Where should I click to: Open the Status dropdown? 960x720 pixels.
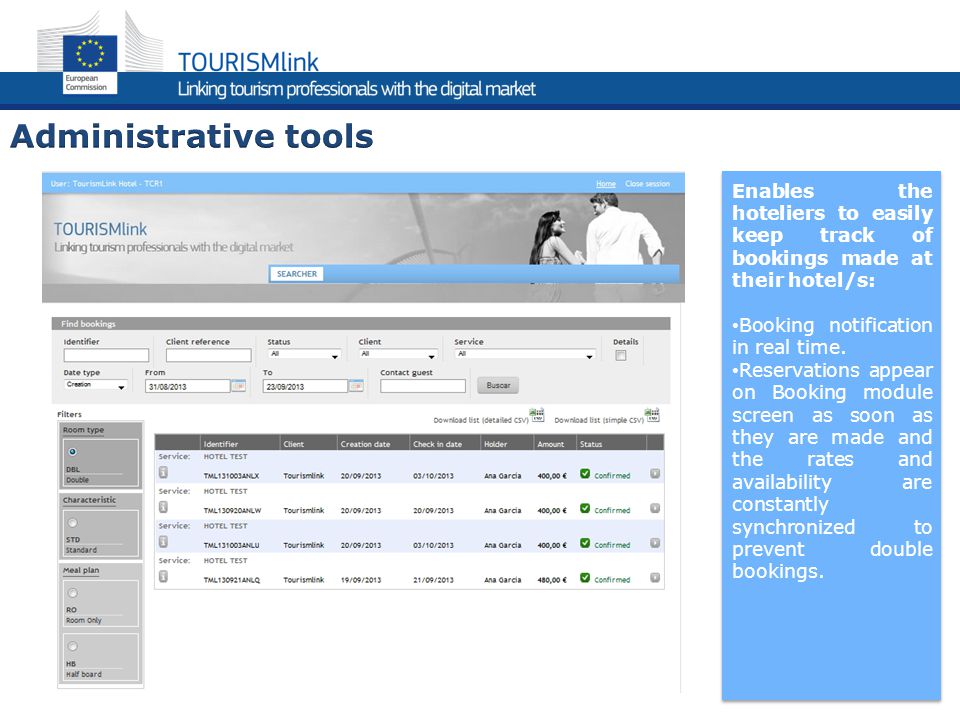click(304, 354)
